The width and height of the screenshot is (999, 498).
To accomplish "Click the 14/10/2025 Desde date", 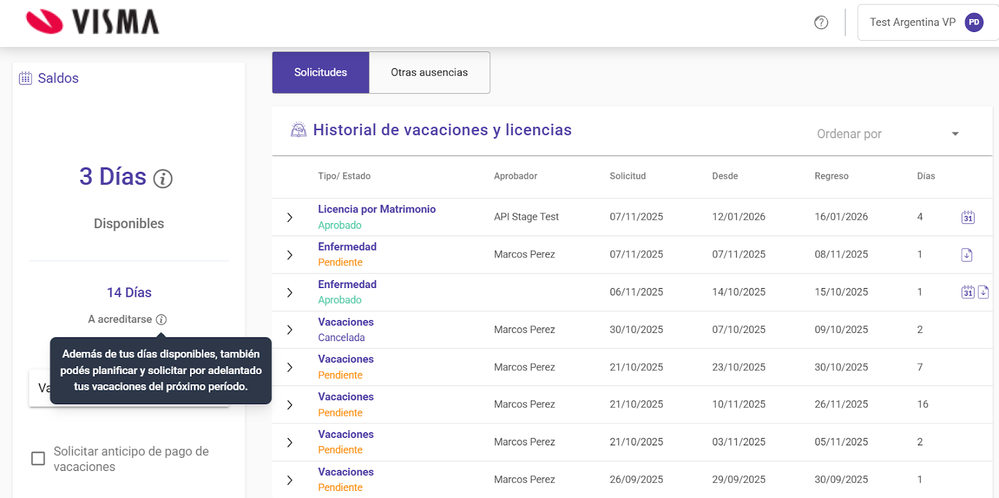I will (738, 292).
